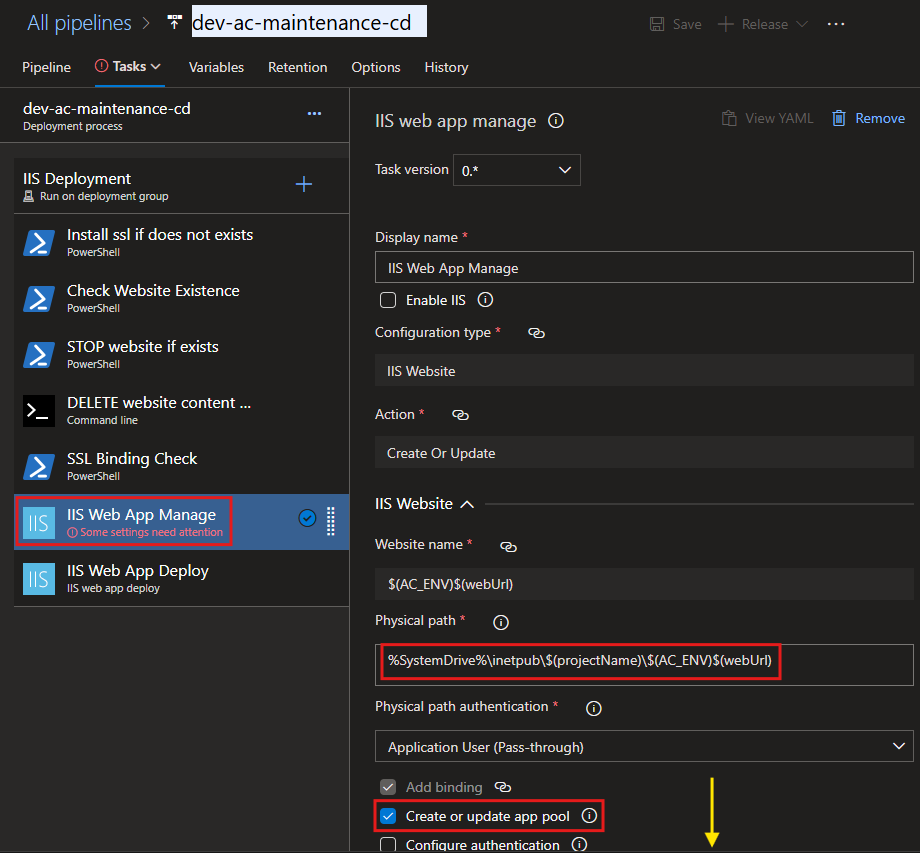Click the Website name field
The width and height of the screenshot is (920, 853).
644,584
